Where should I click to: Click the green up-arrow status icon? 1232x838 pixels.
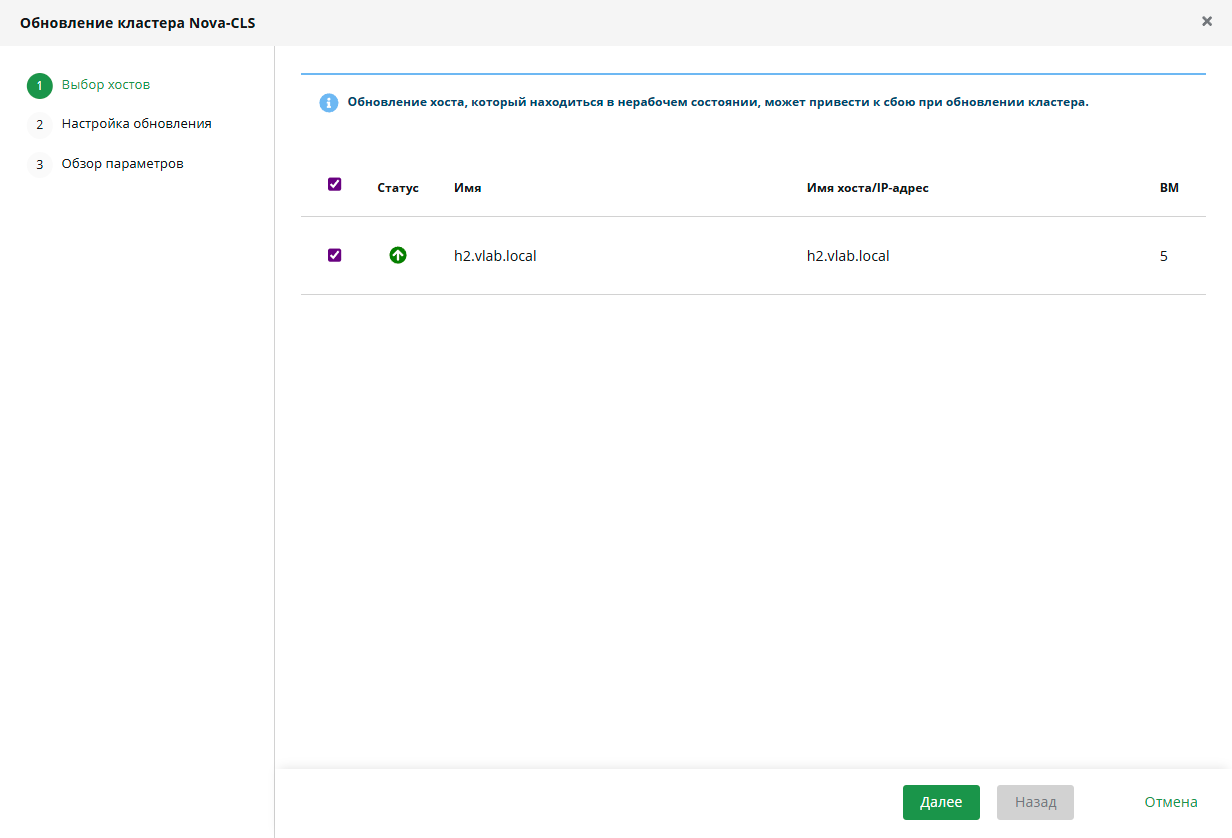(398, 255)
